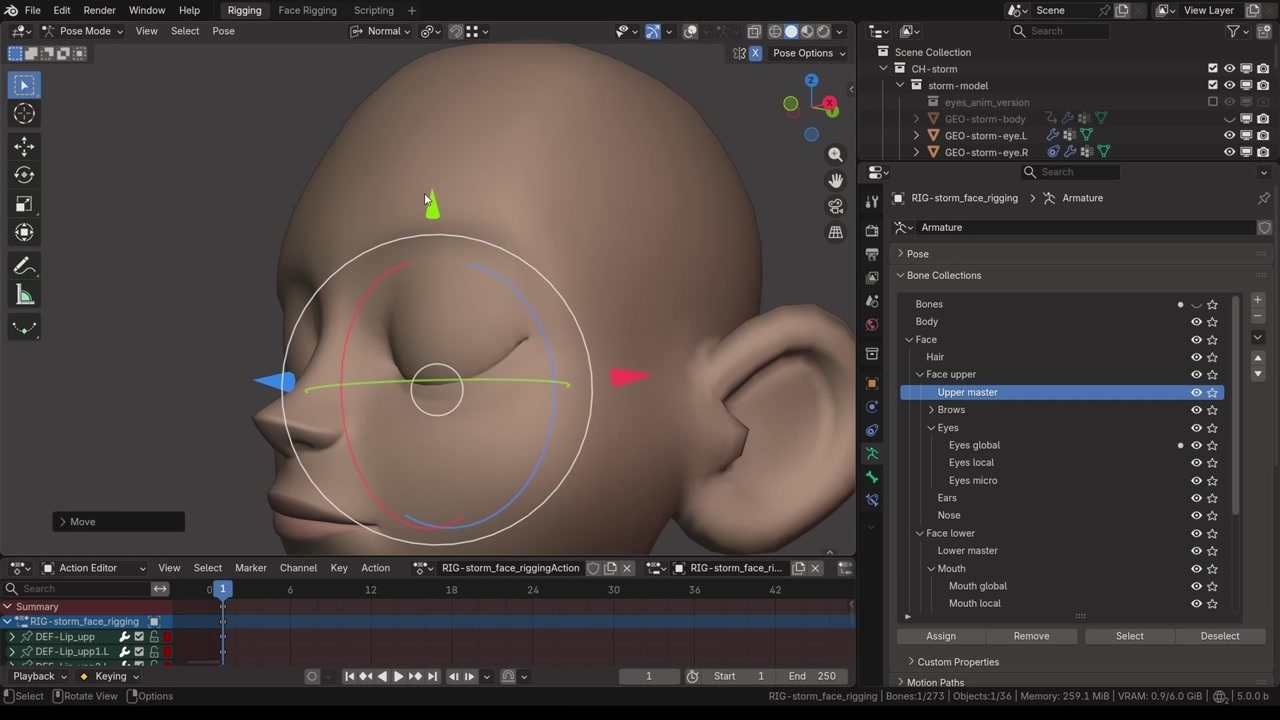Click the End frame field
The image size is (1280, 720).
(812, 676)
